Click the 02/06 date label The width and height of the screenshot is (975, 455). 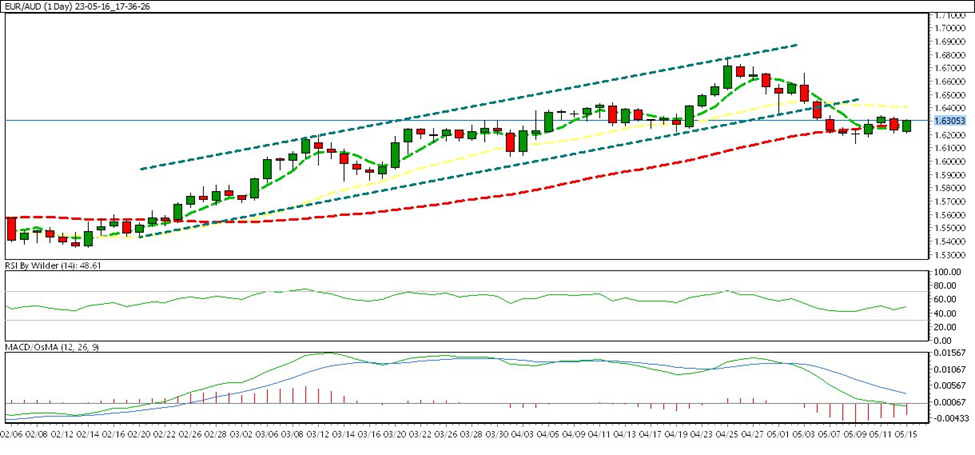[11, 434]
